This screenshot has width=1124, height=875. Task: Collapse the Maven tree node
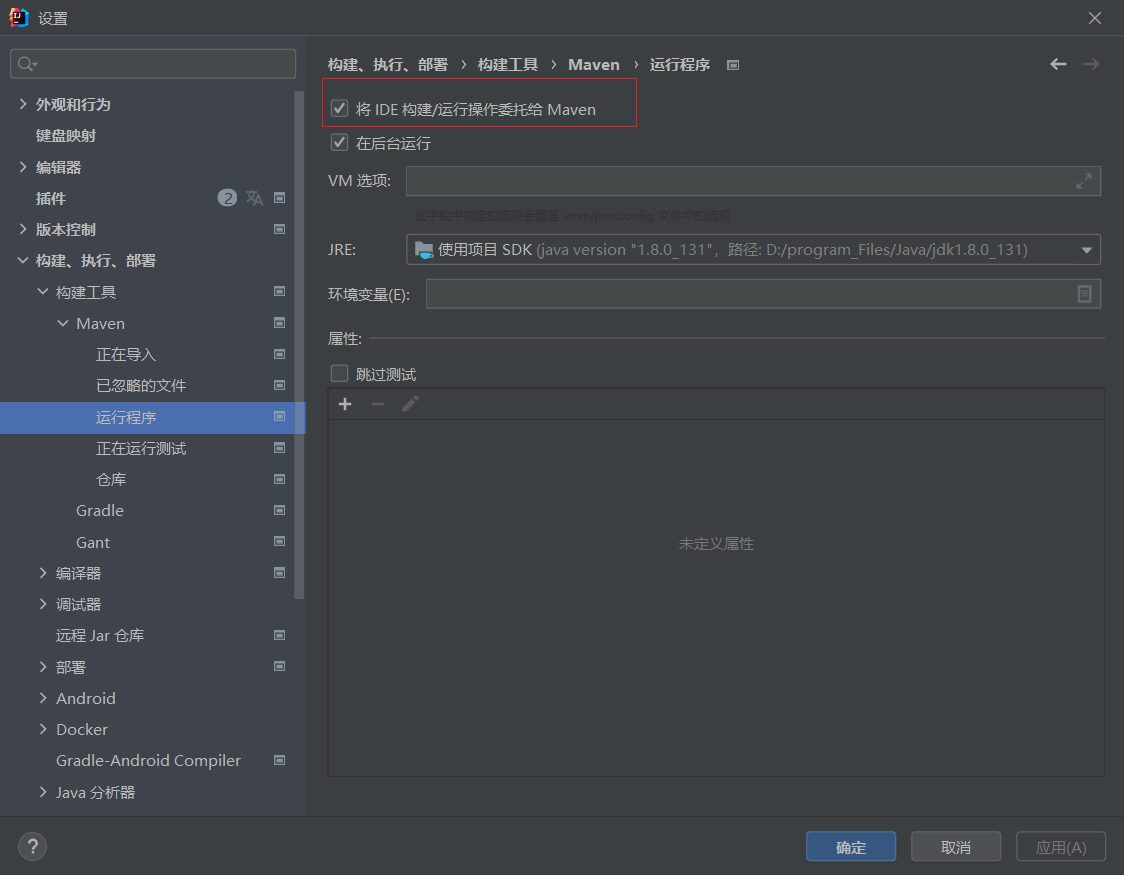pos(63,323)
